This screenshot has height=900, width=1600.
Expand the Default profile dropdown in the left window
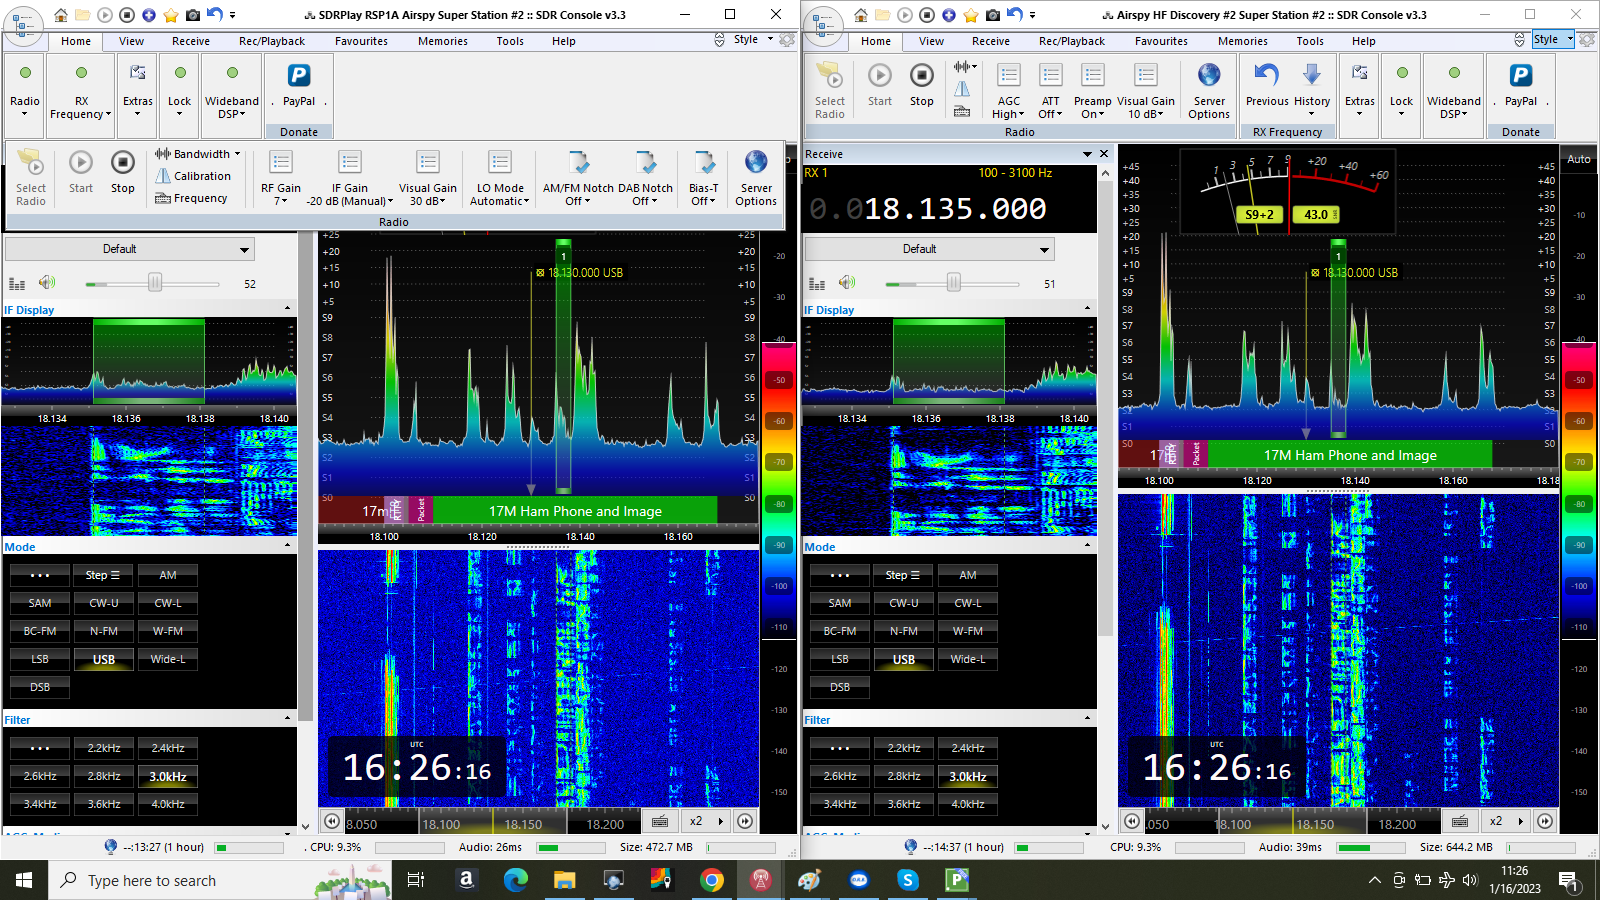(244, 249)
